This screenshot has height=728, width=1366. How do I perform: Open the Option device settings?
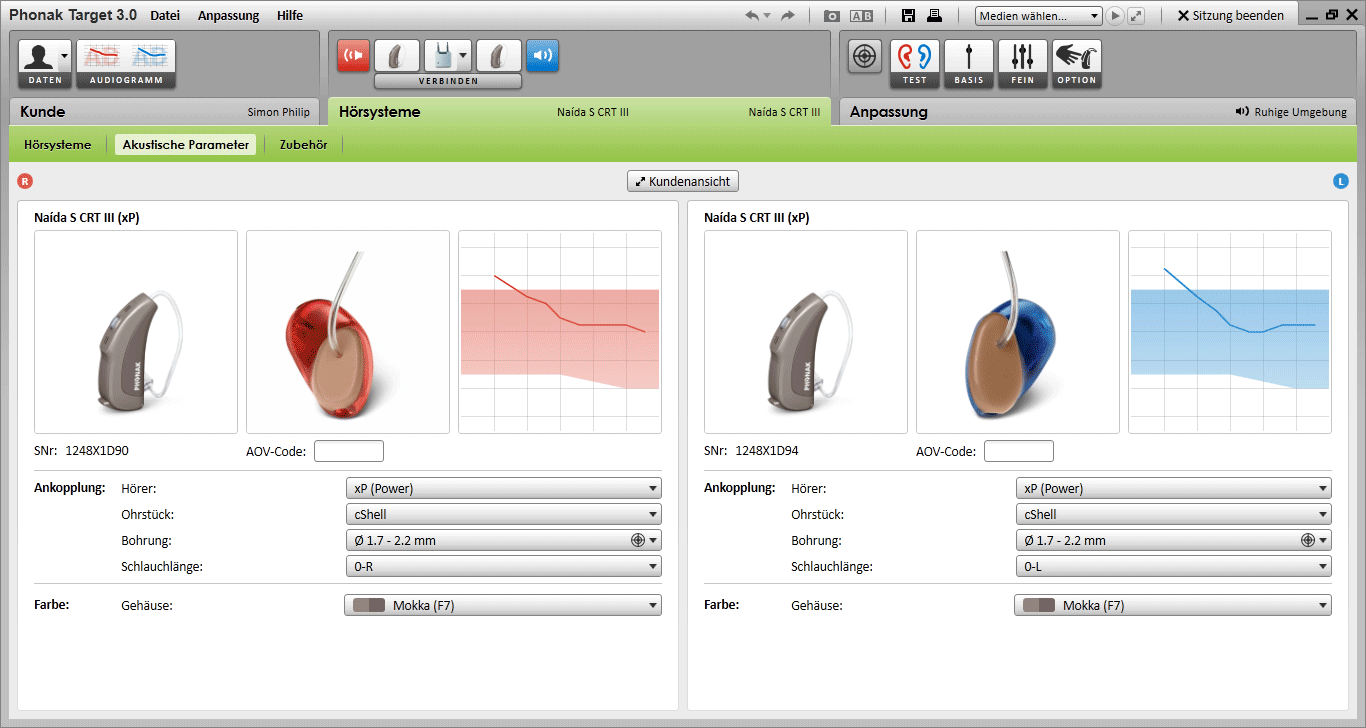pos(1077,64)
